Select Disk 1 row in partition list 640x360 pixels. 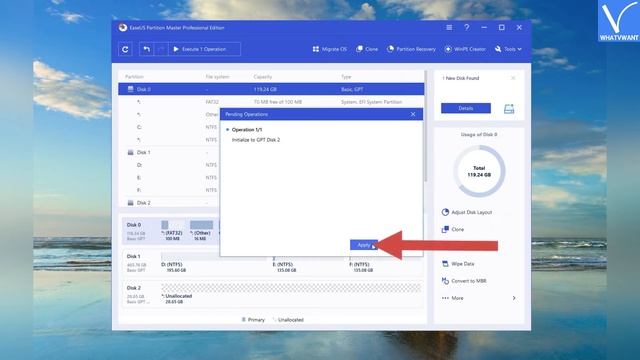tap(169, 152)
